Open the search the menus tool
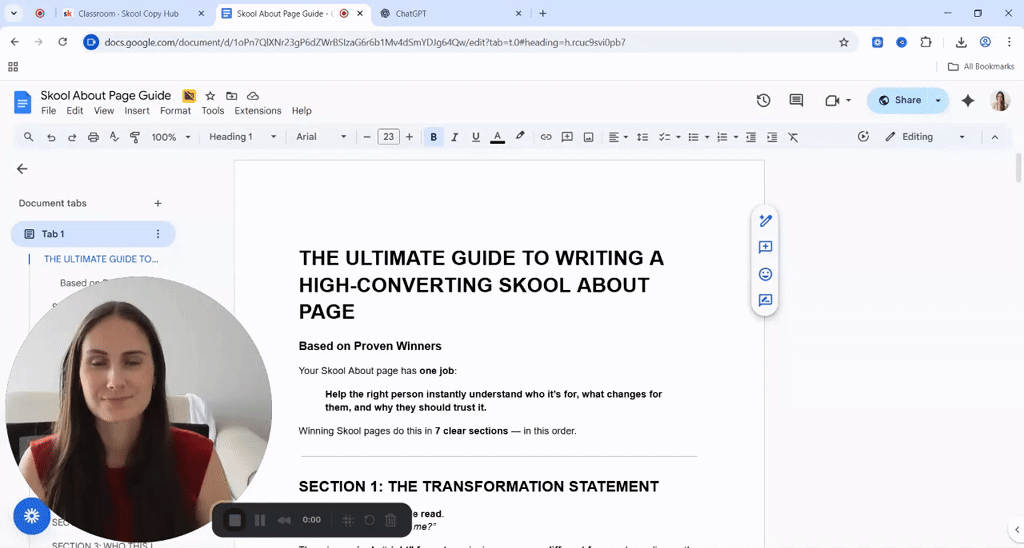This screenshot has height=548, width=1024. 28,137
